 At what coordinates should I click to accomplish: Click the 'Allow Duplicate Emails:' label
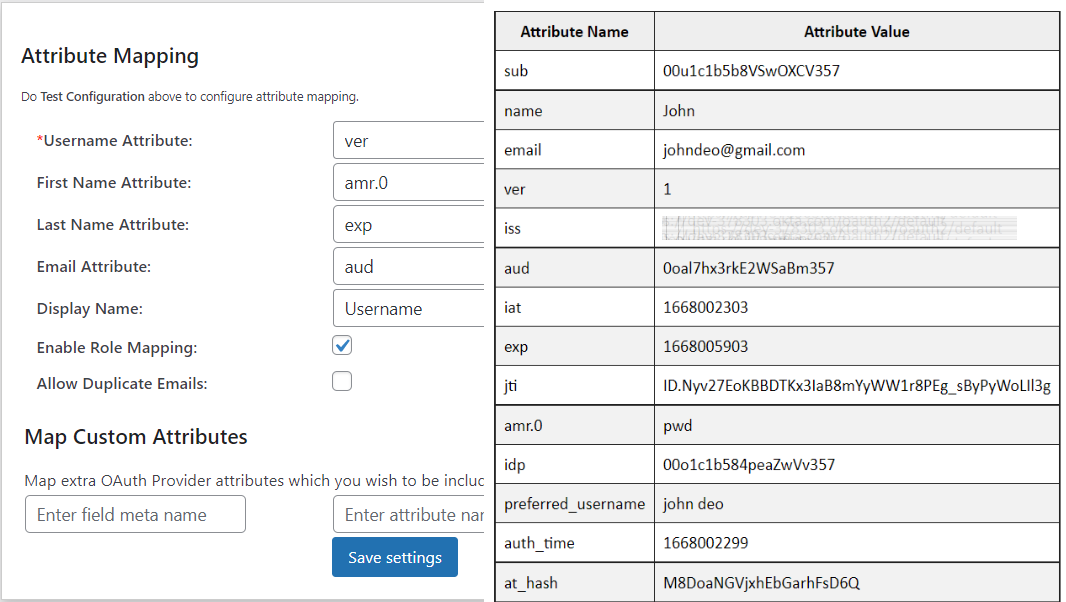122,384
